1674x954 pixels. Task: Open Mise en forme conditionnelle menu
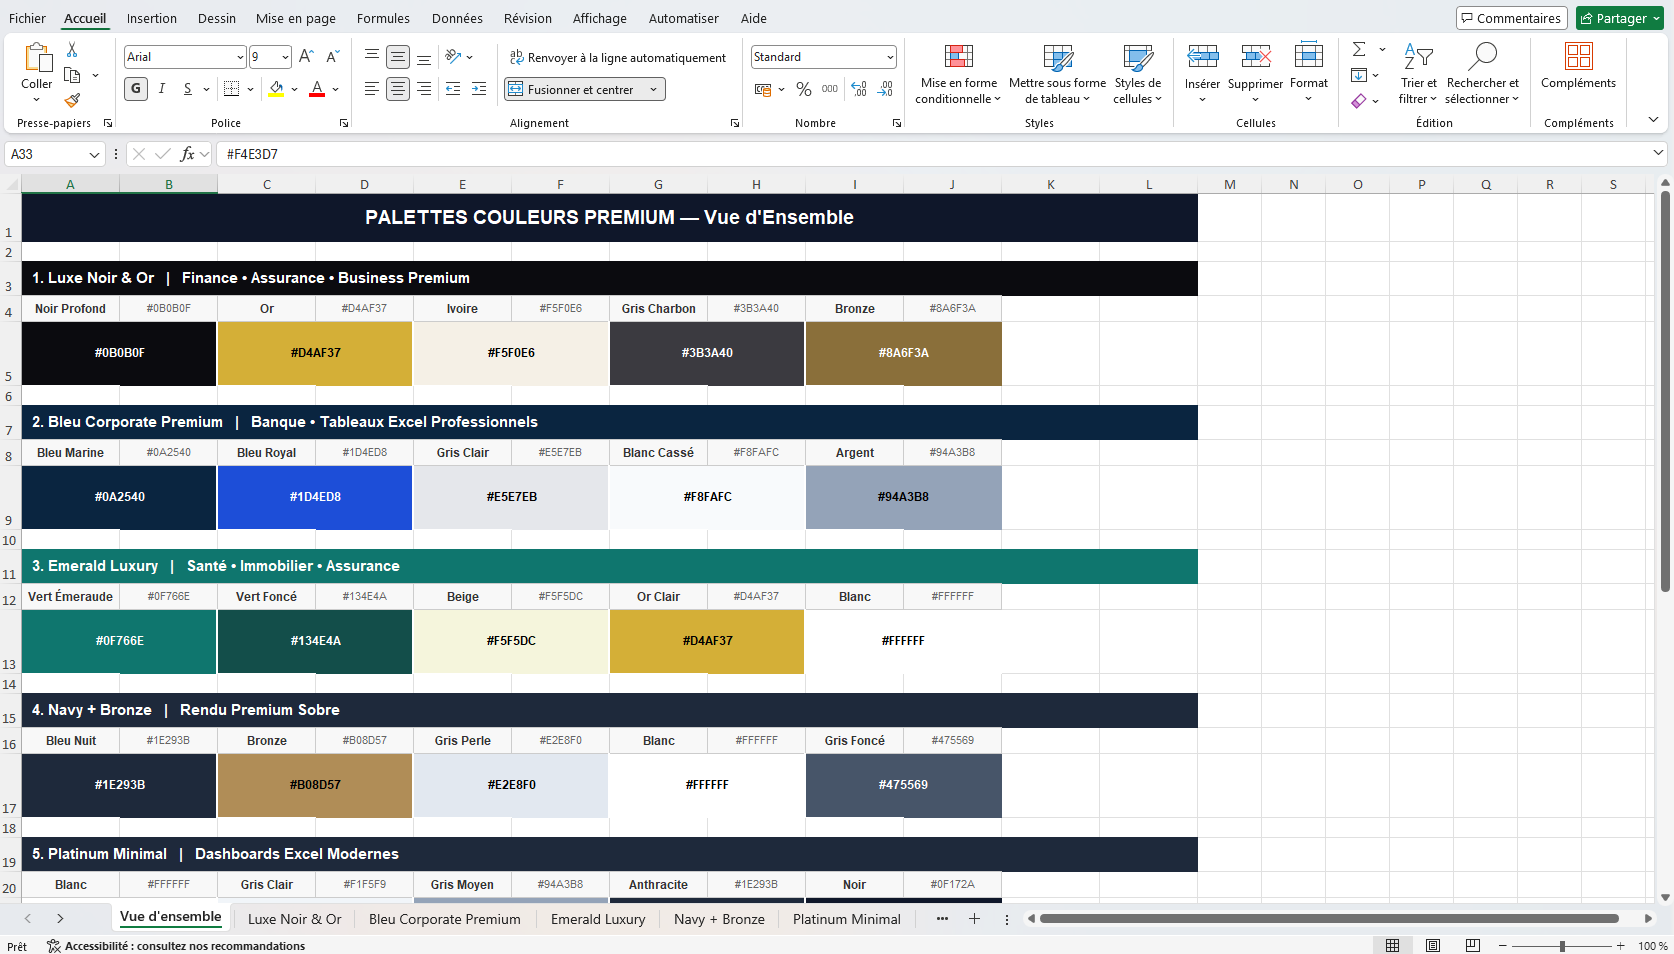(x=958, y=73)
